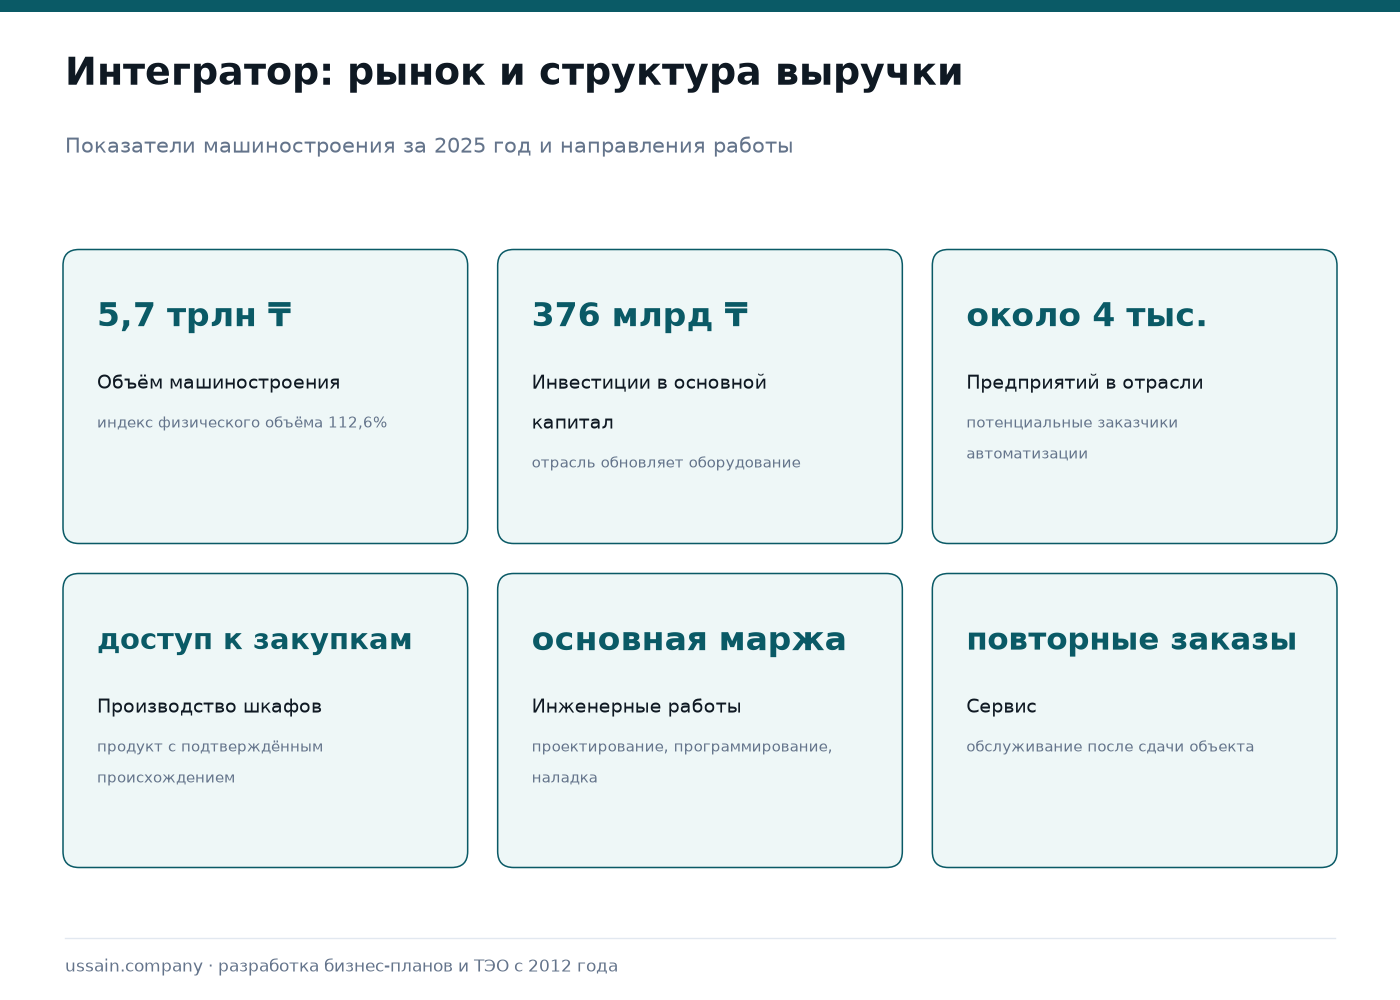Select "Предприятий в отрасли" label

tap(1085, 382)
